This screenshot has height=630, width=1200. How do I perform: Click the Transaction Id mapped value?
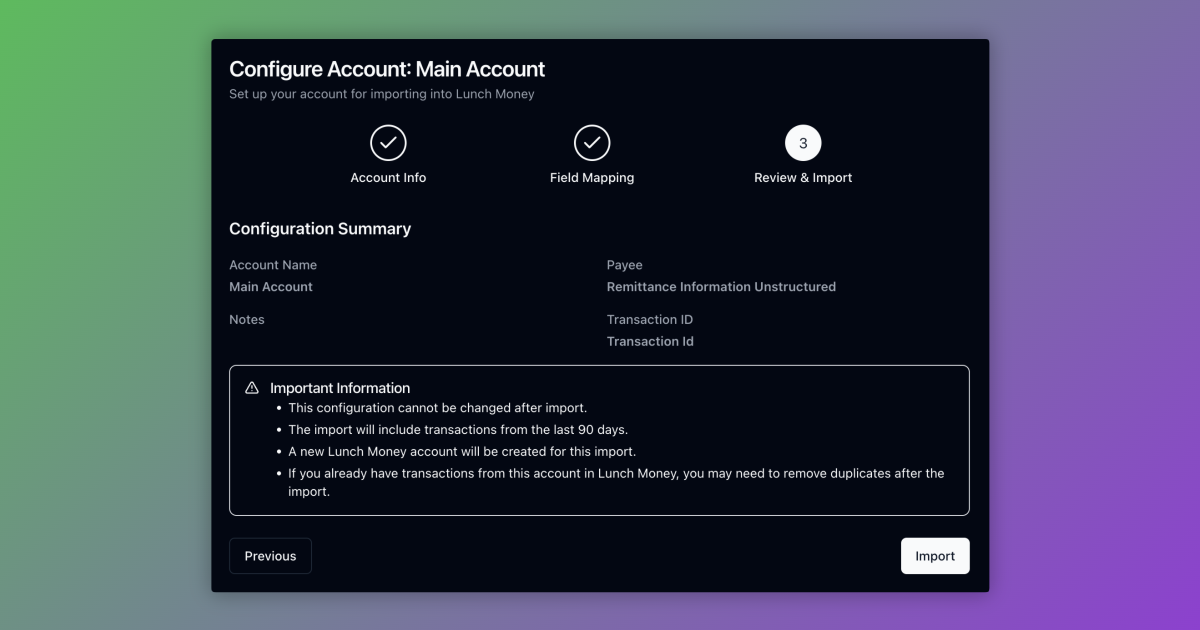[650, 342]
